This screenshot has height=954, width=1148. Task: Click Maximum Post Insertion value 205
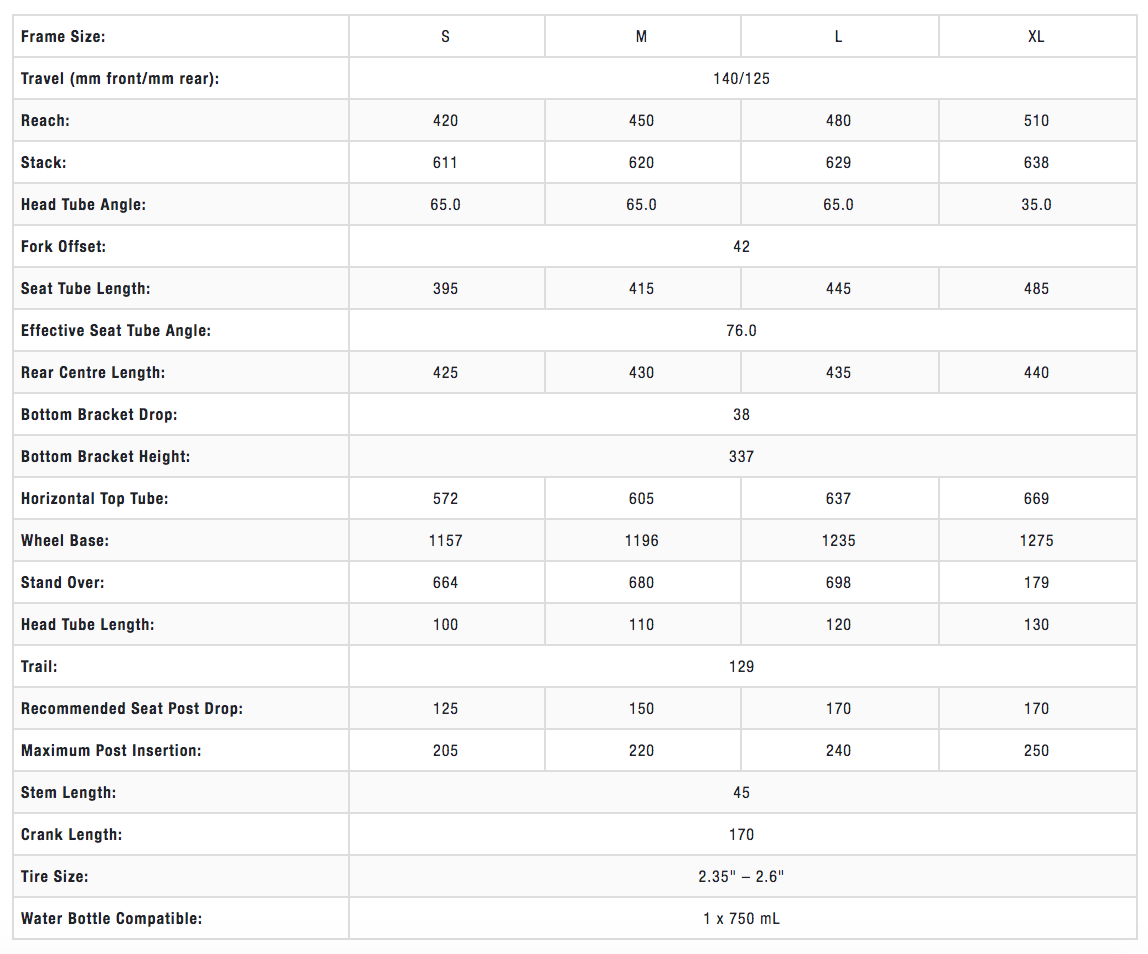click(x=445, y=751)
